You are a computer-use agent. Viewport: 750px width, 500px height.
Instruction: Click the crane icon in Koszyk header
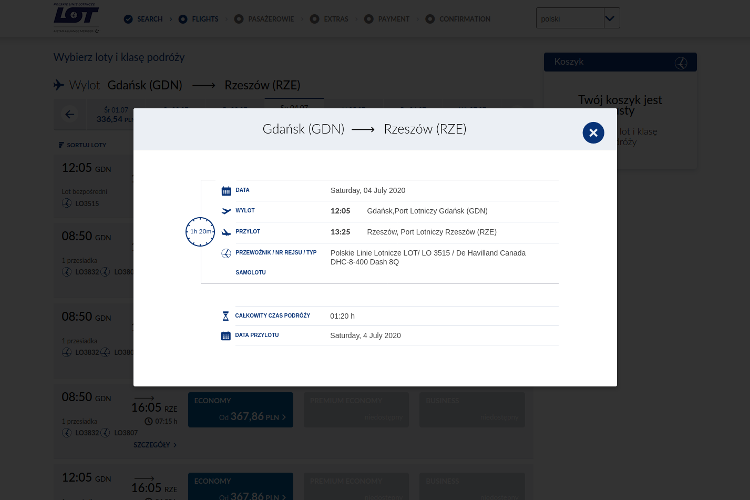[681, 63]
